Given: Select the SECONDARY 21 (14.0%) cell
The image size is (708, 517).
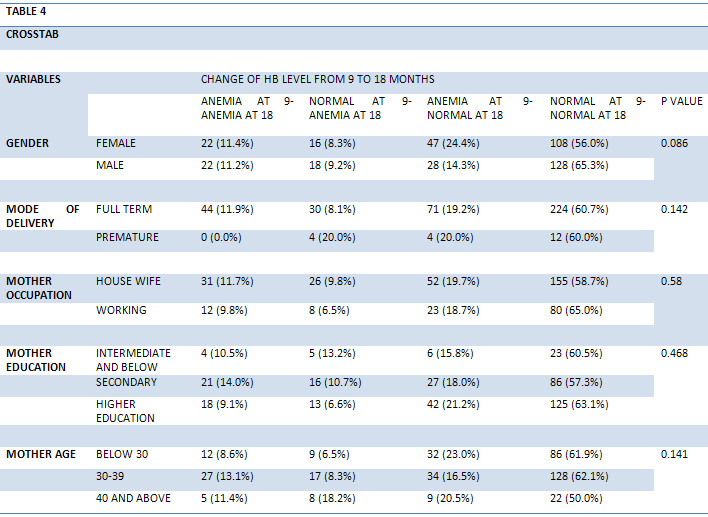Looking at the screenshot, I should tap(227, 382).
